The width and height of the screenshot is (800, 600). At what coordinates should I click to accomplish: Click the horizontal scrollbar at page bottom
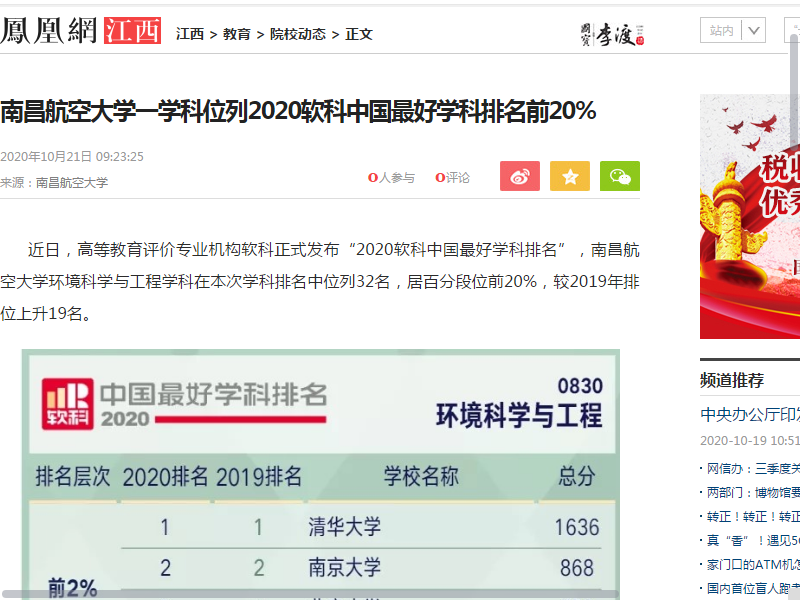coord(300,593)
